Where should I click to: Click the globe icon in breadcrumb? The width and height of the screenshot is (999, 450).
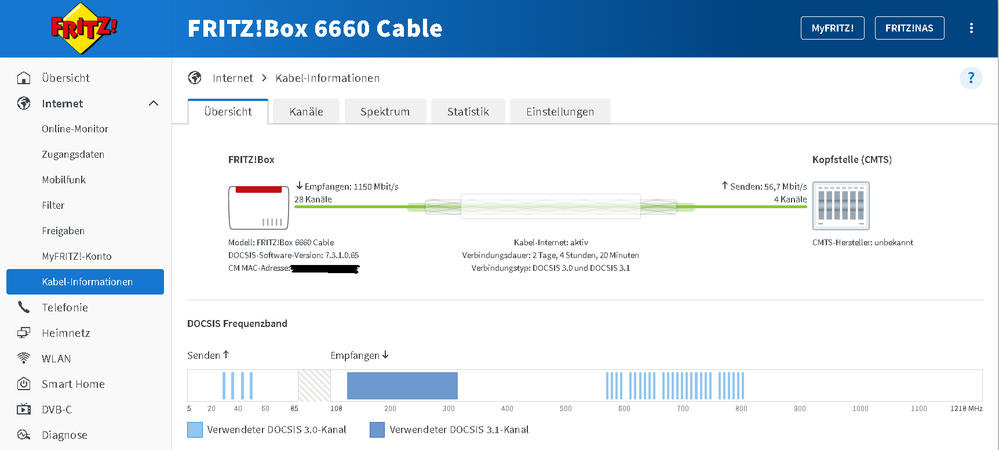click(196, 78)
